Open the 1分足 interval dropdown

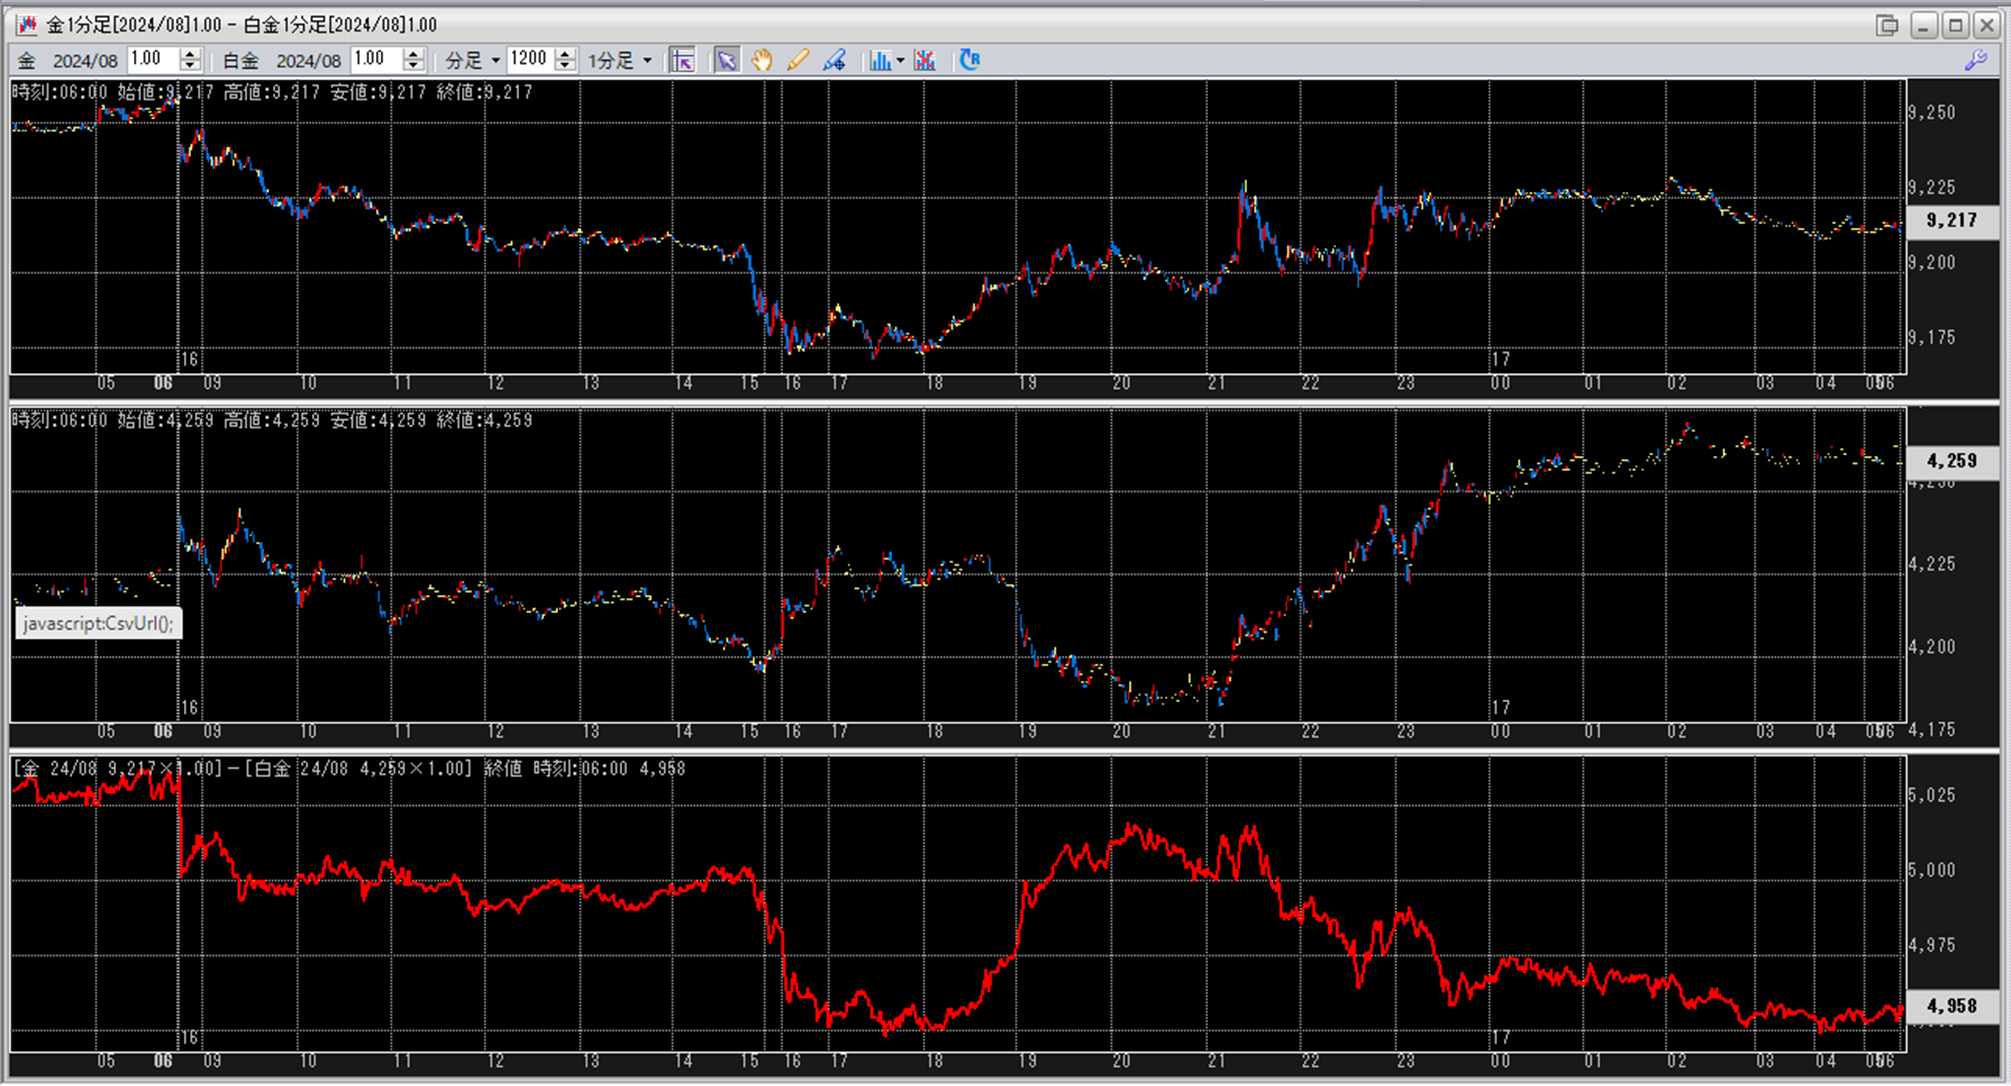[x=620, y=61]
